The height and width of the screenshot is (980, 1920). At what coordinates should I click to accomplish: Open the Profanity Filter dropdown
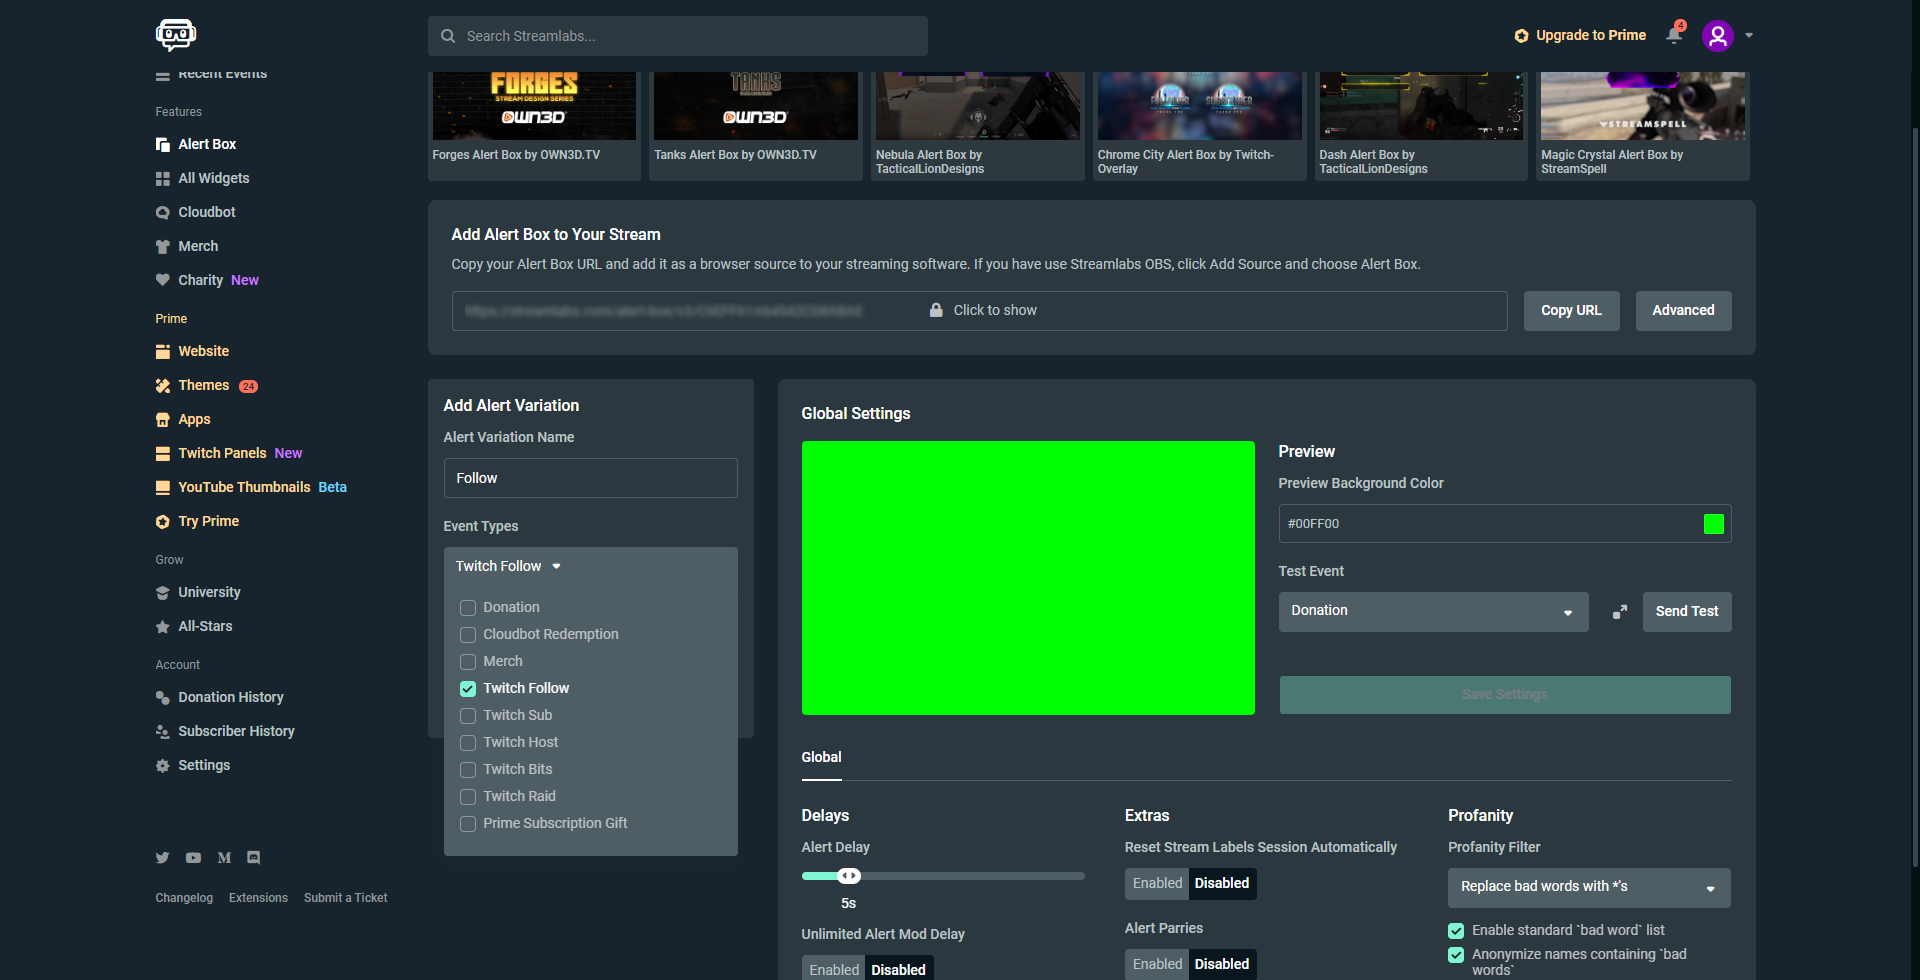coord(1589,888)
